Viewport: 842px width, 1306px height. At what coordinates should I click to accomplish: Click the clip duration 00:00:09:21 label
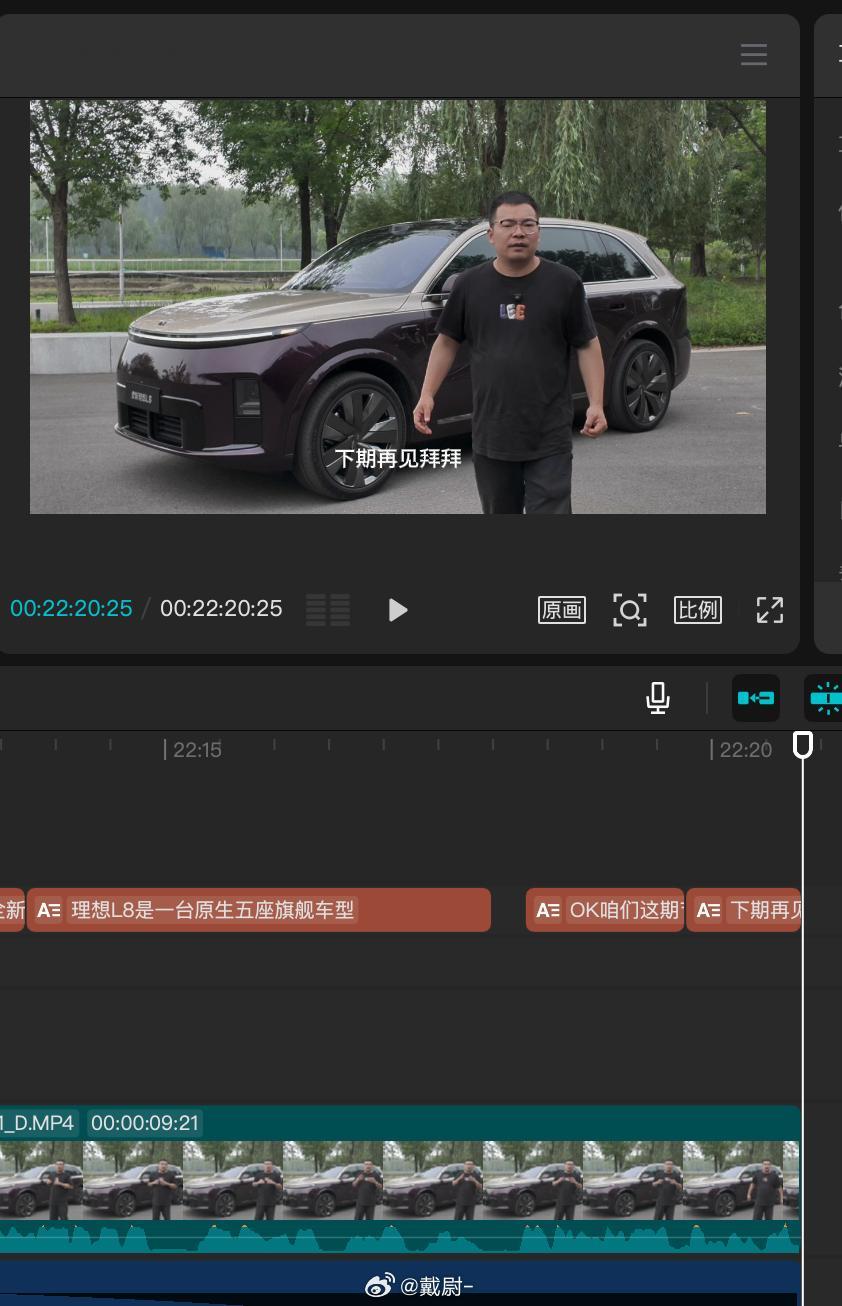coord(145,1123)
